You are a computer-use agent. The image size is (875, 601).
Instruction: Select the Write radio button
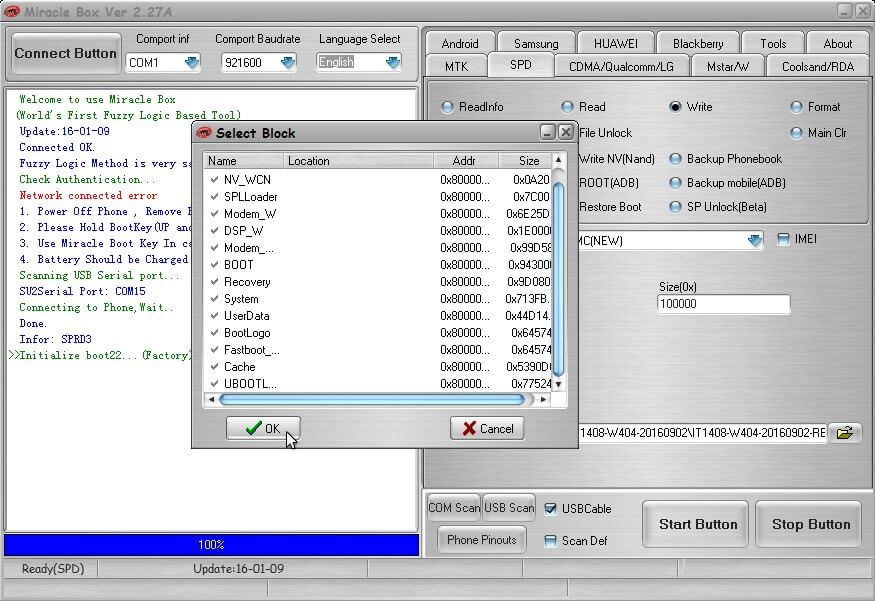coord(675,107)
